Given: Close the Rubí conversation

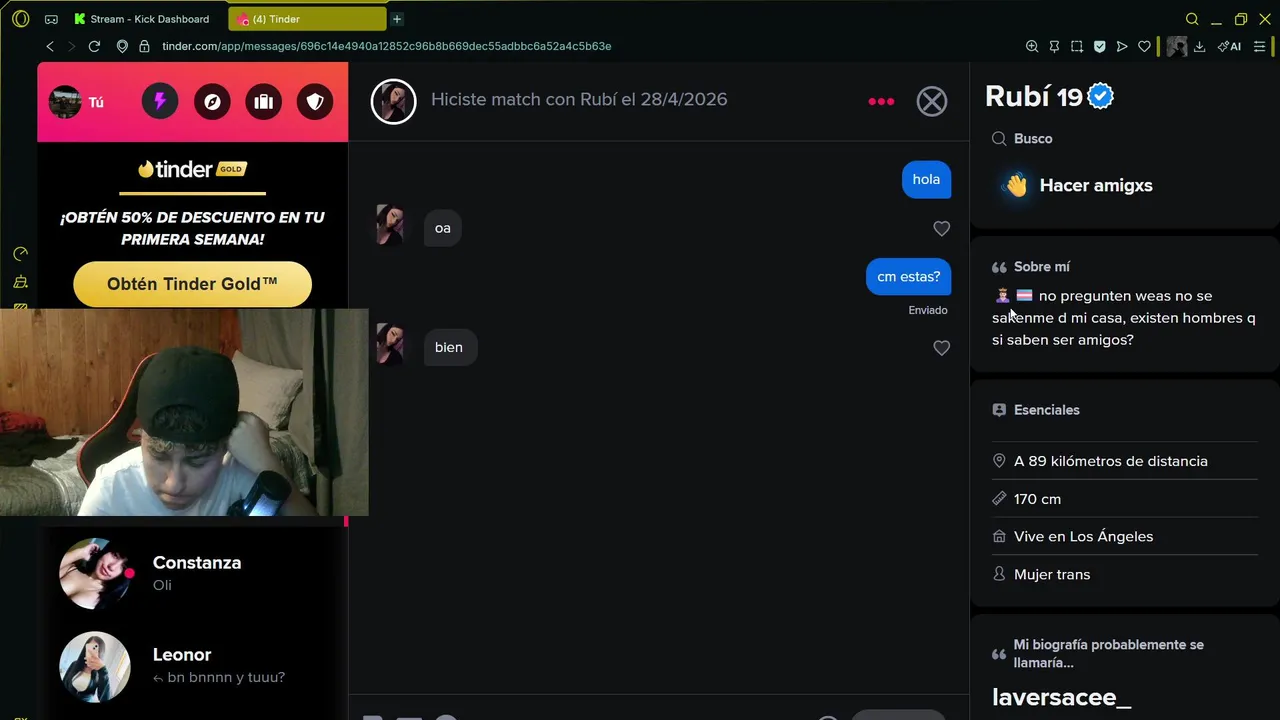Looking at the screenshot, I should click(x=932, y=101).
